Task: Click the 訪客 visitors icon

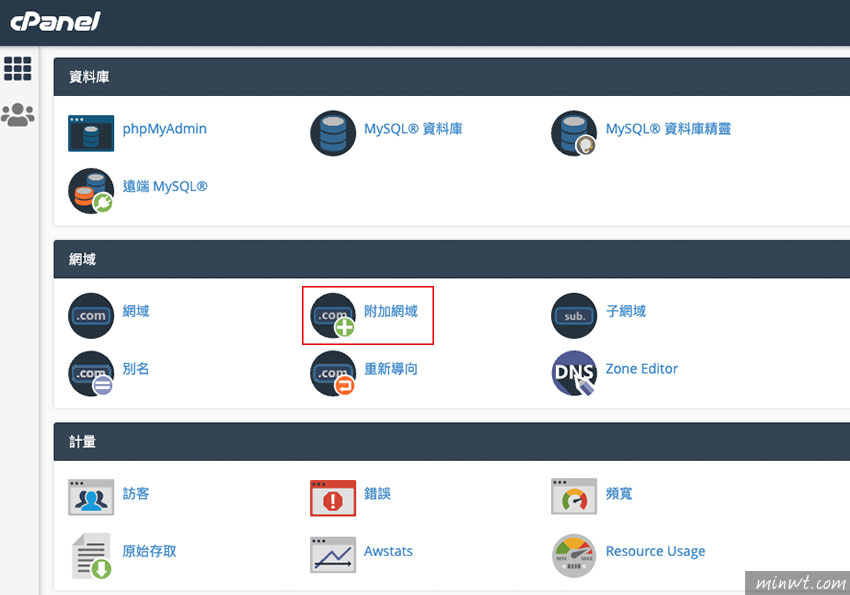Action: [x=91, y=497]
